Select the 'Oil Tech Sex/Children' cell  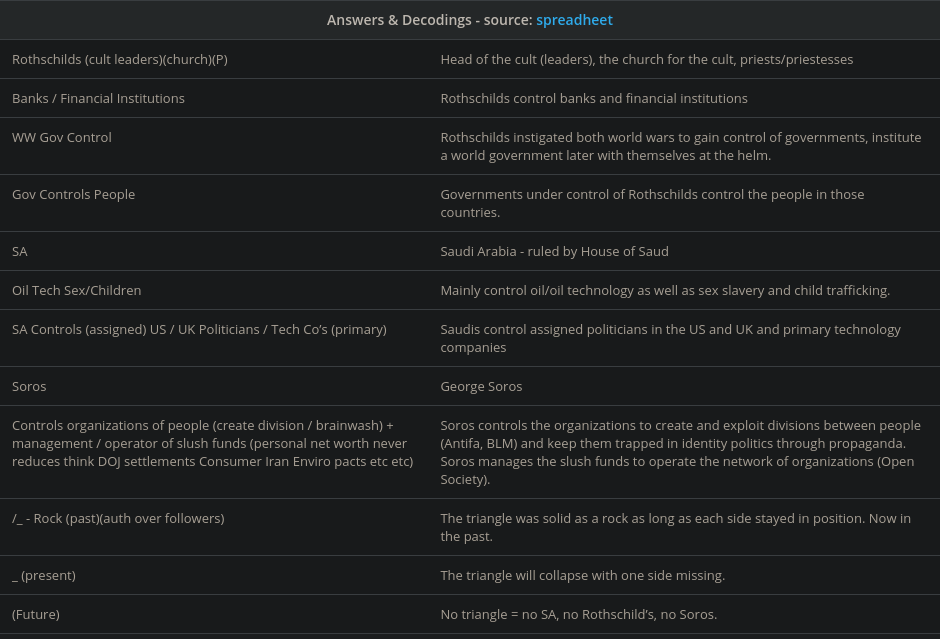pyautogui.click(x=76, y=290)
